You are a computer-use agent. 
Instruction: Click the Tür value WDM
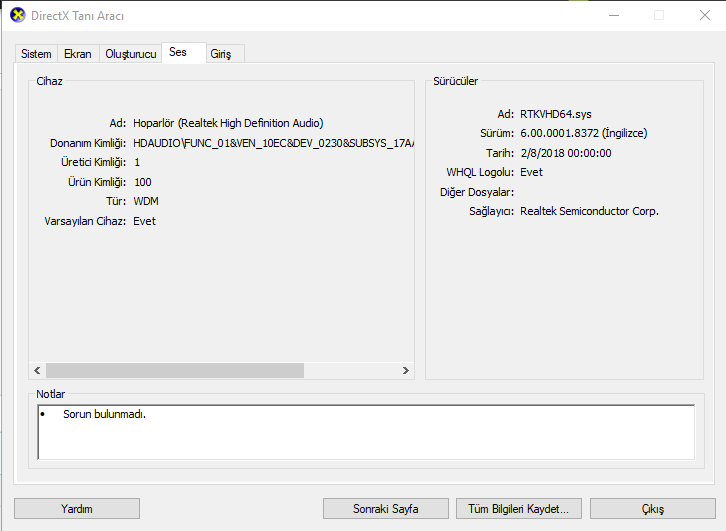coord(146,201)
